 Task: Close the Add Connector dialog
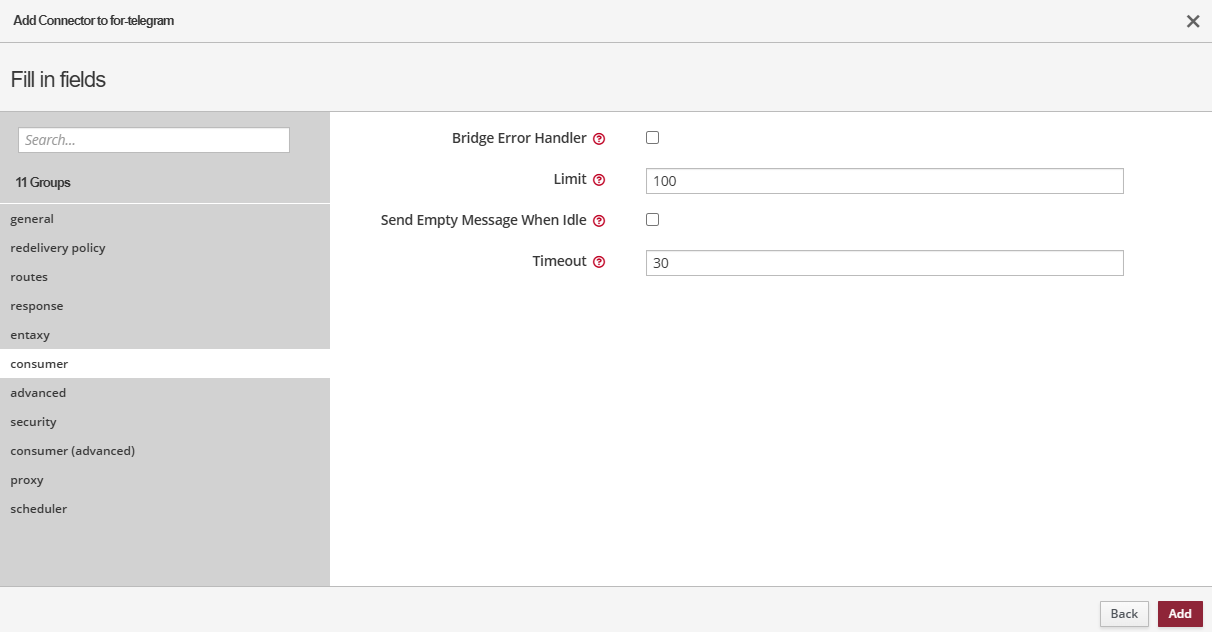pos(1192,21)
